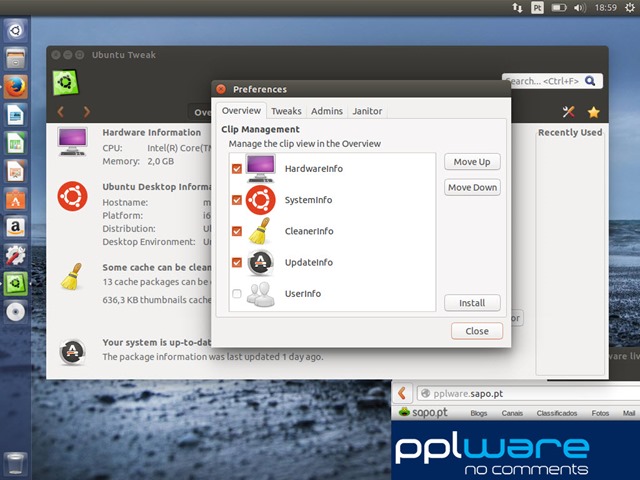Image resolution: width=640 pixels, height=480 pixels.
Task: Click the Ubuntu Desktop Information logo icon
Action: (72, 196)
